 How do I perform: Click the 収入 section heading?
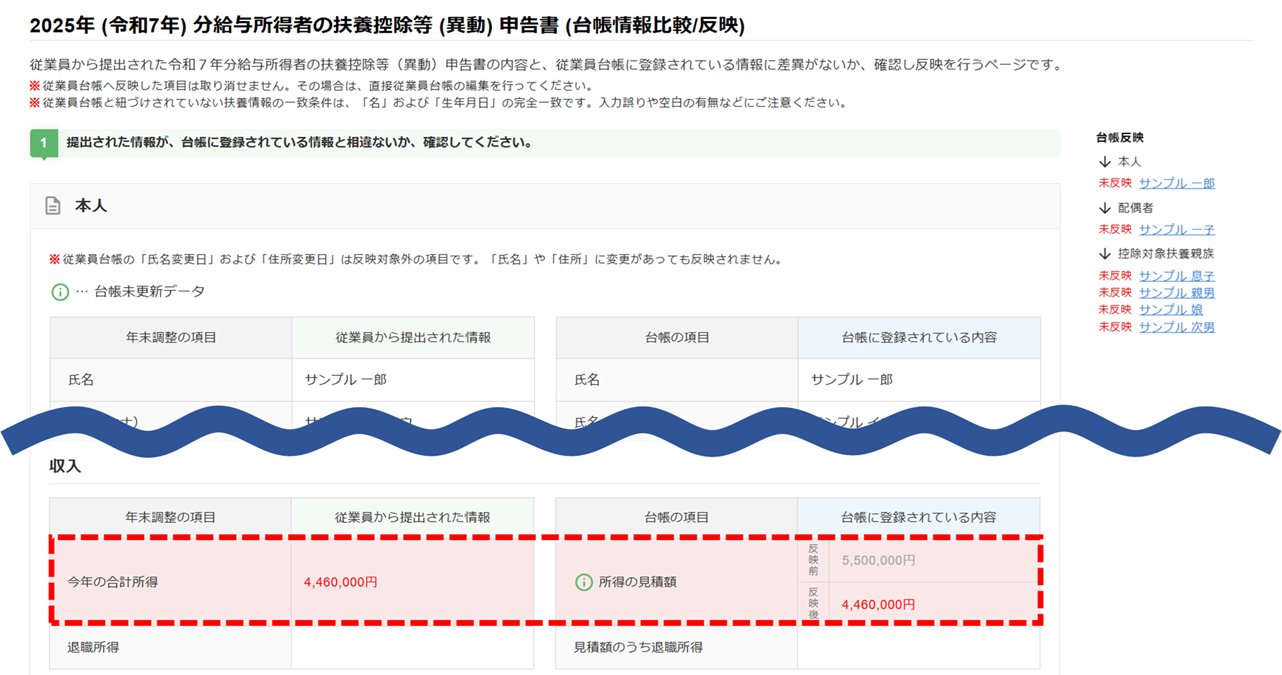pyautogui.click(x=65, y=467)
